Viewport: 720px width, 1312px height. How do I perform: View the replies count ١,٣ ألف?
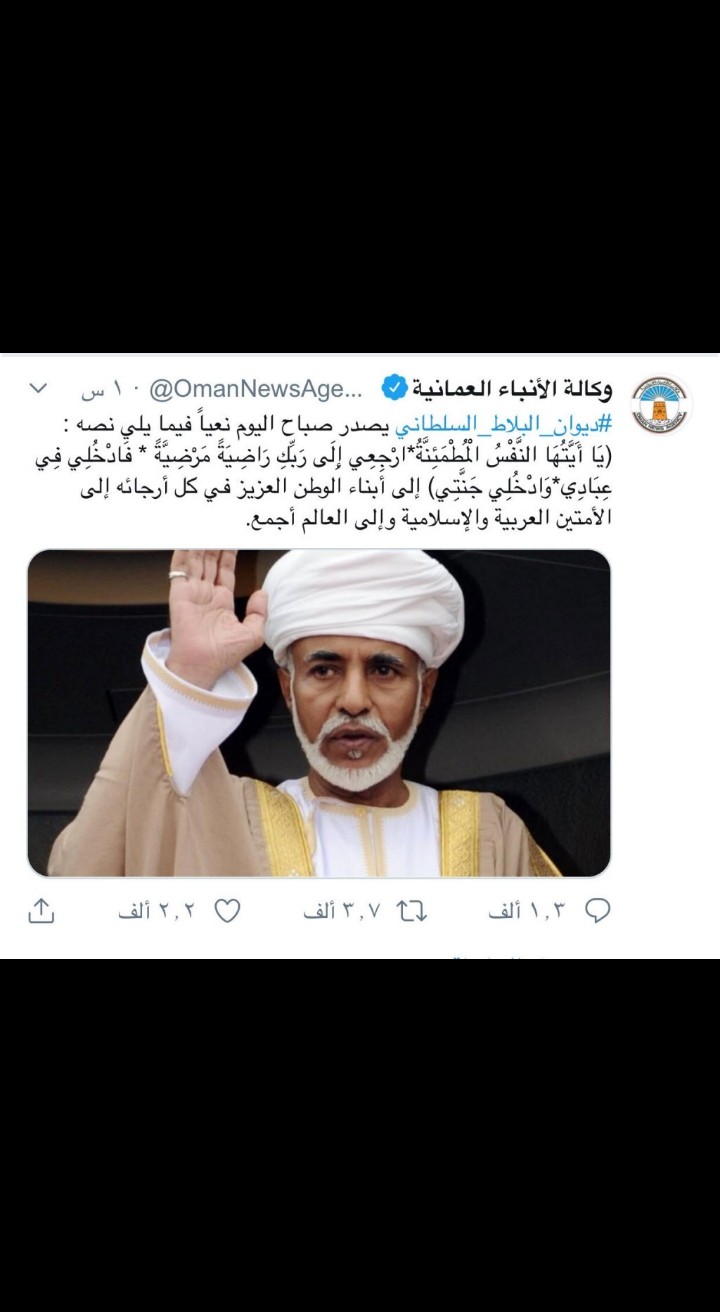click(529, 912)
